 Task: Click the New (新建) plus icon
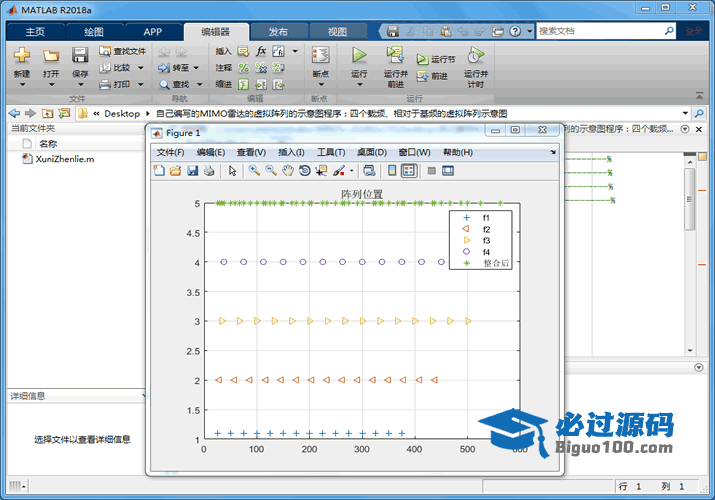(21, 55)
